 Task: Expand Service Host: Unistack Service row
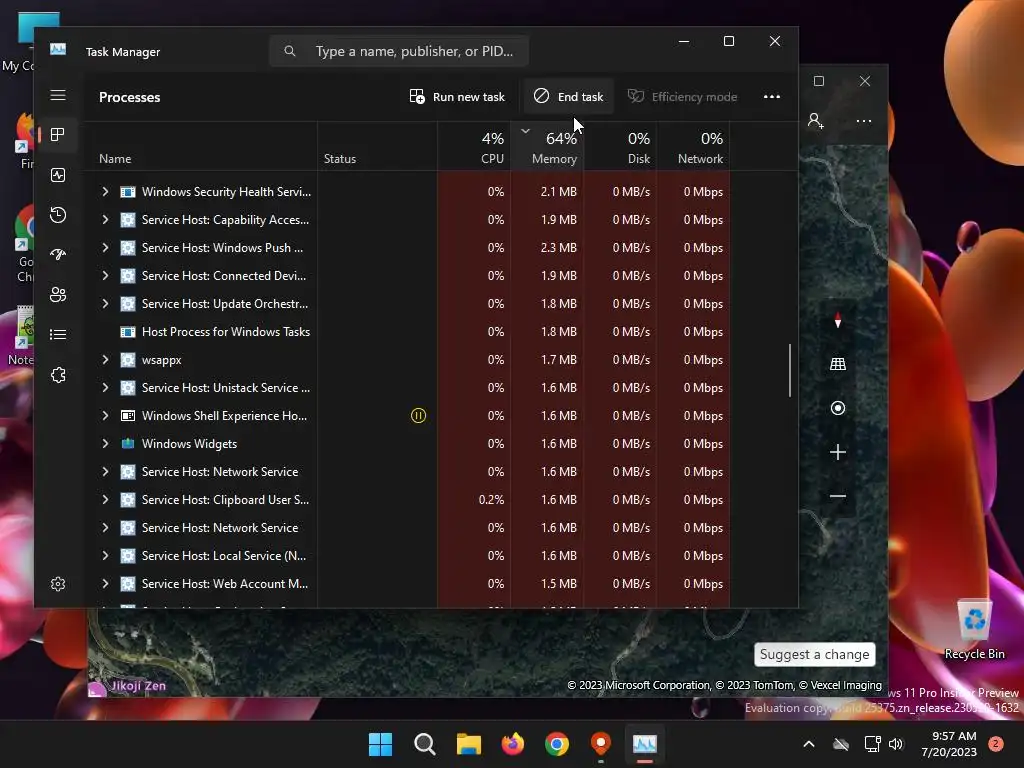(105, 388)
